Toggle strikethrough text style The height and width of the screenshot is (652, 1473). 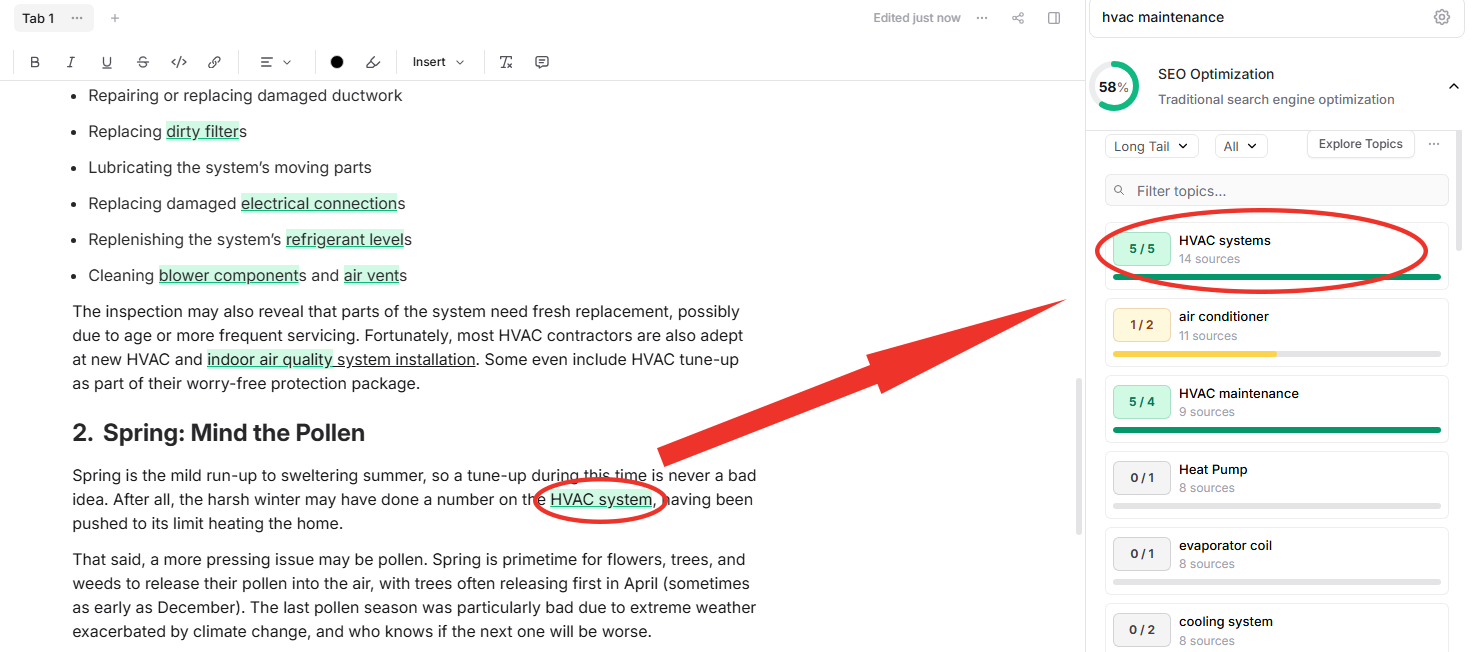click(x=143, y=62)
